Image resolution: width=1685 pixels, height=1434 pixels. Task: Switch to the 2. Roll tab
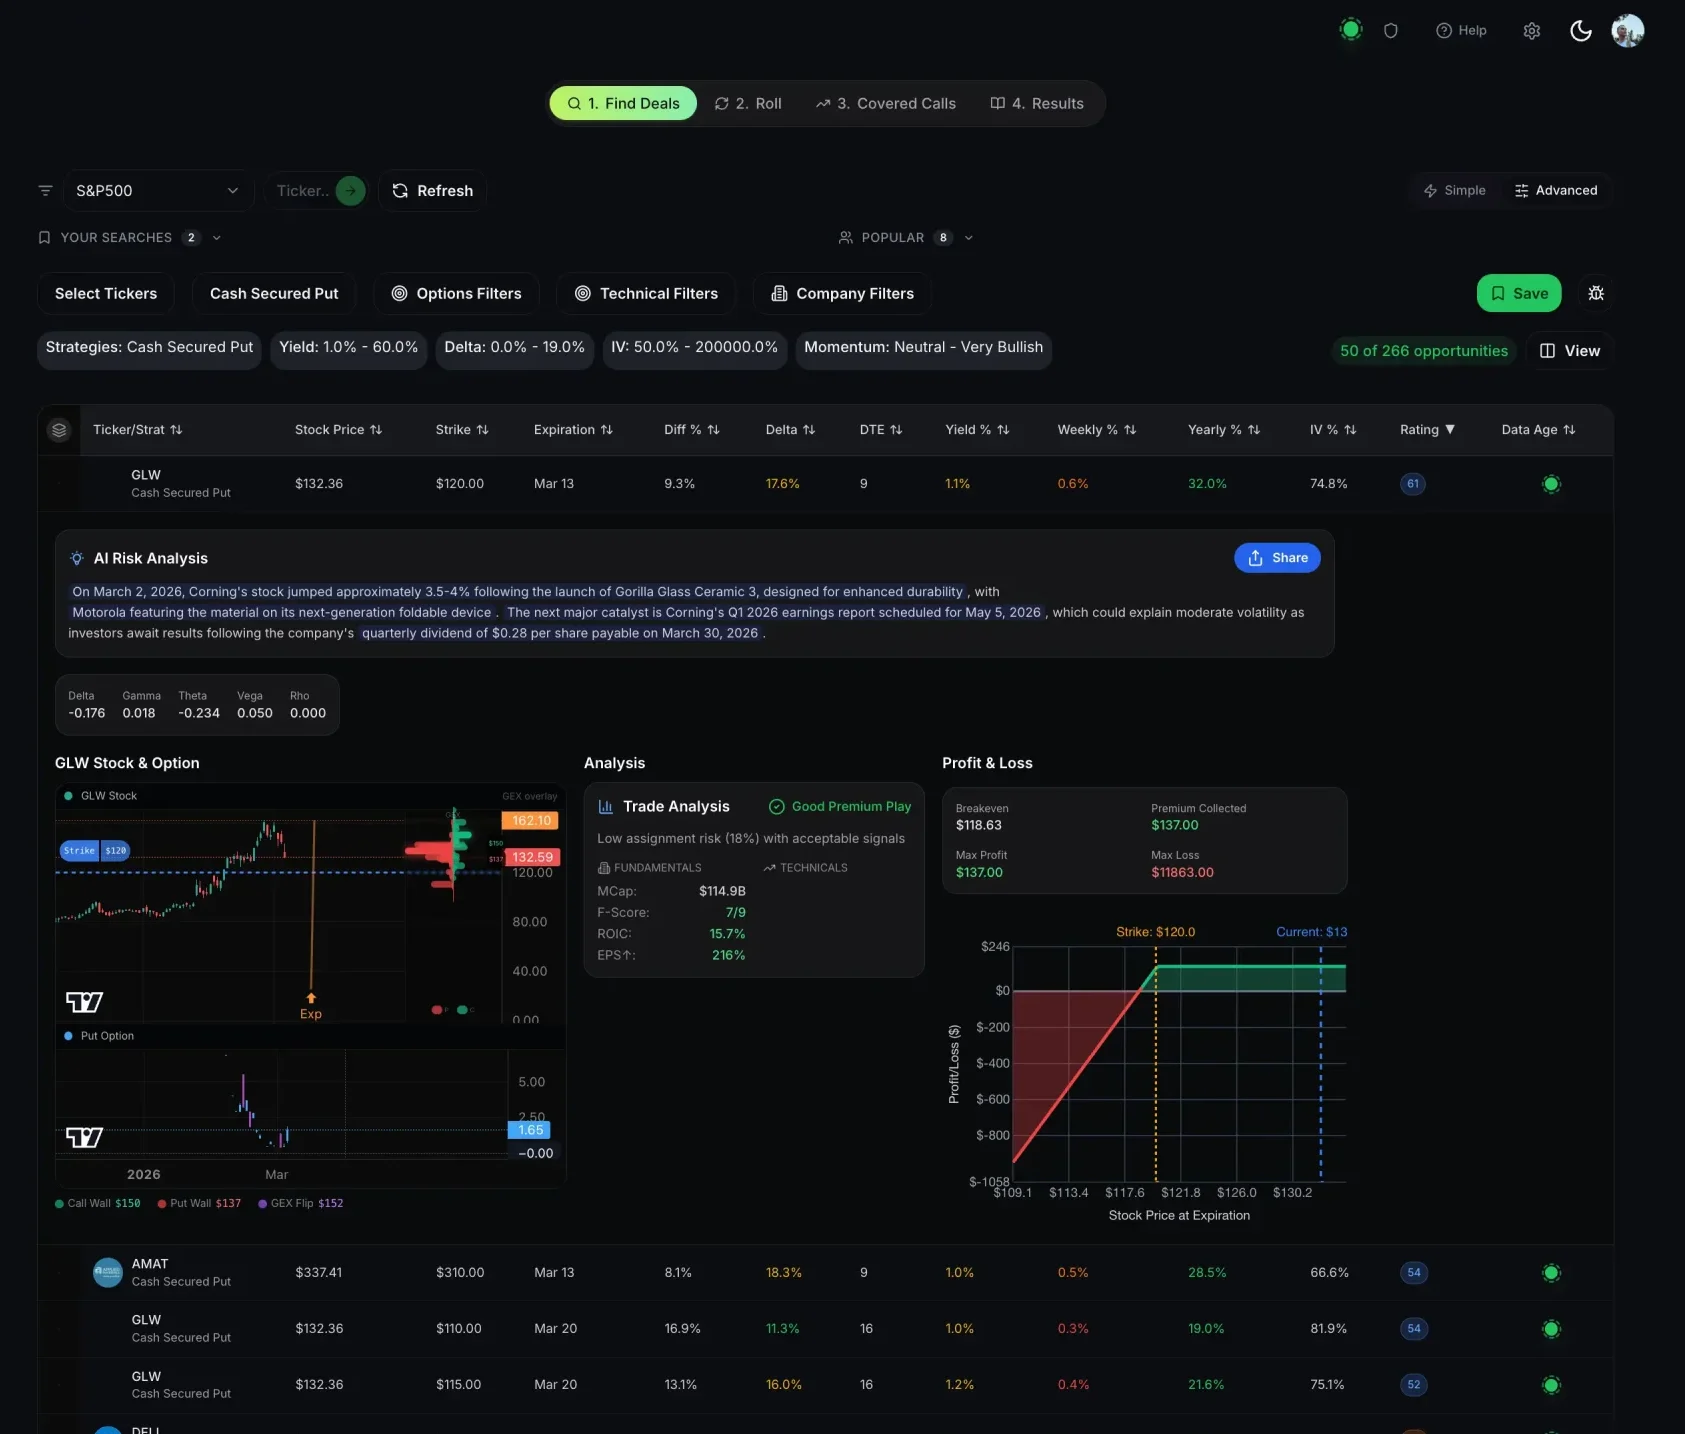tap(748, 103)
